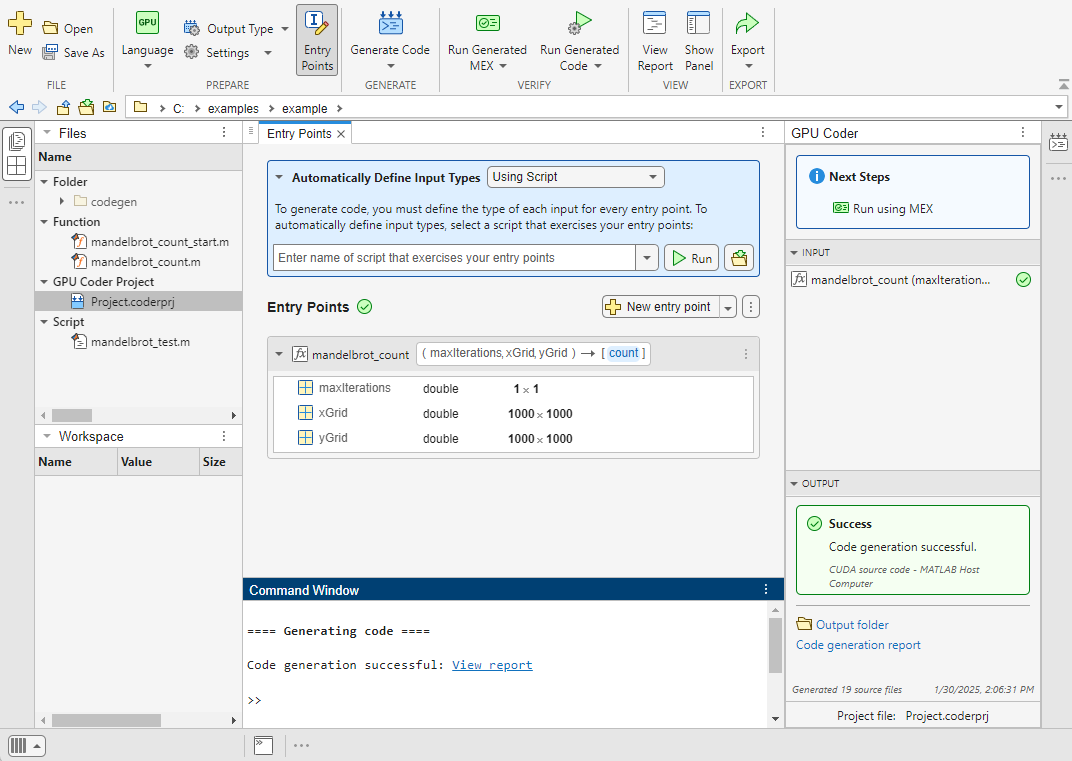Open the GPU Coder panel options menu
Viewport: 1072px width, 761px height.
[x=1023, y=133]
